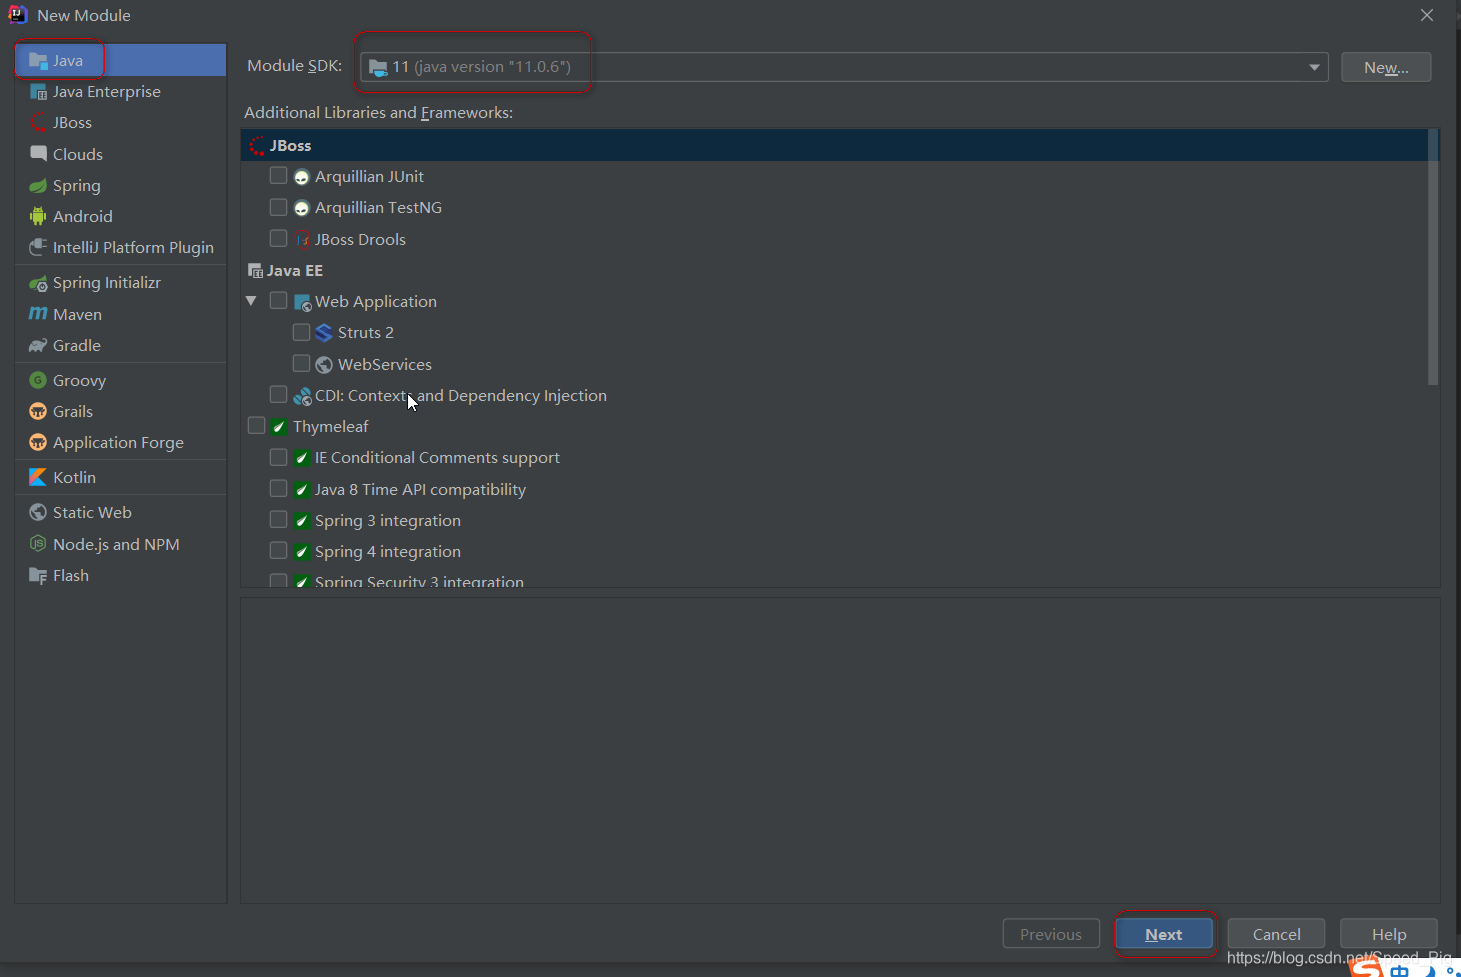Close the New Module dialog

[1427, 15]
